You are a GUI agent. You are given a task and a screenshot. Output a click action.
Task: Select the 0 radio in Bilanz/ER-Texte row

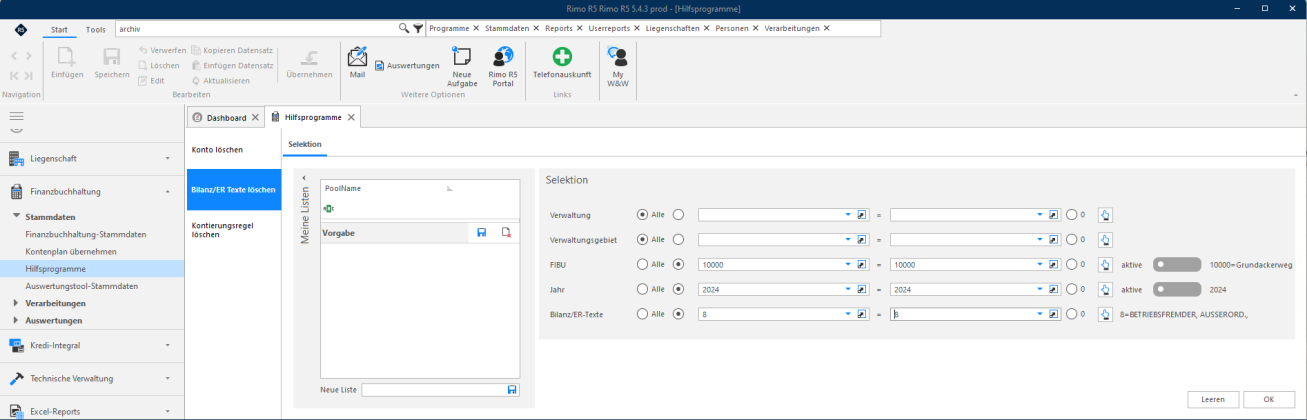tap(1072, 314)
